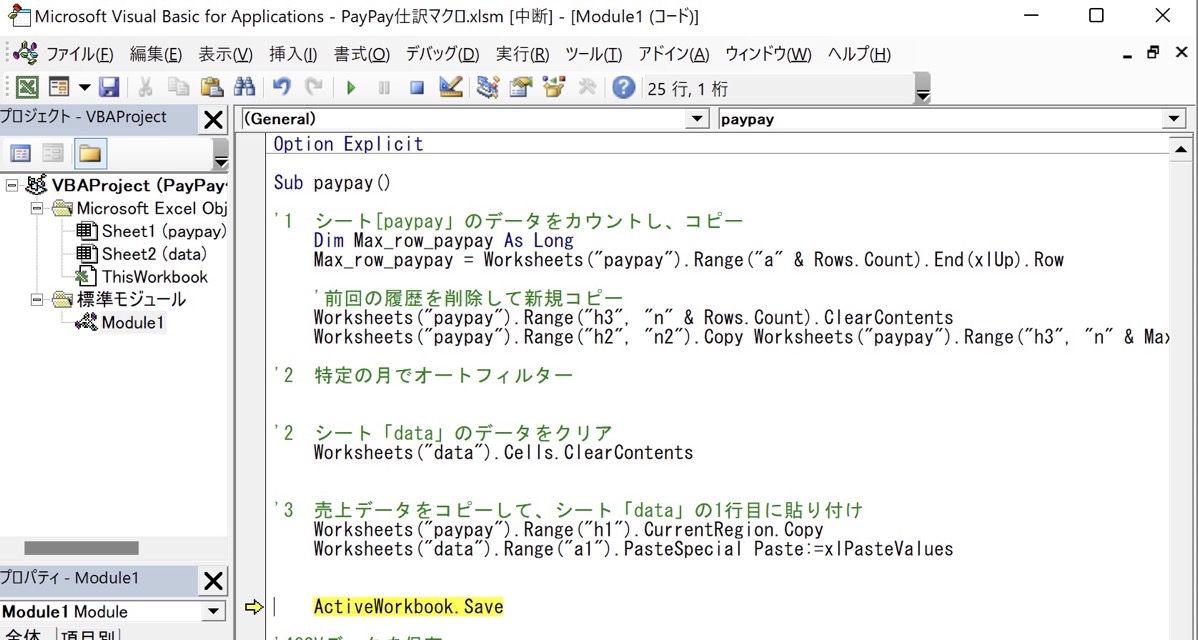Open the paypay procedure dropdown
This screenshot has height=640, width=1198.
pos(1174,119)
